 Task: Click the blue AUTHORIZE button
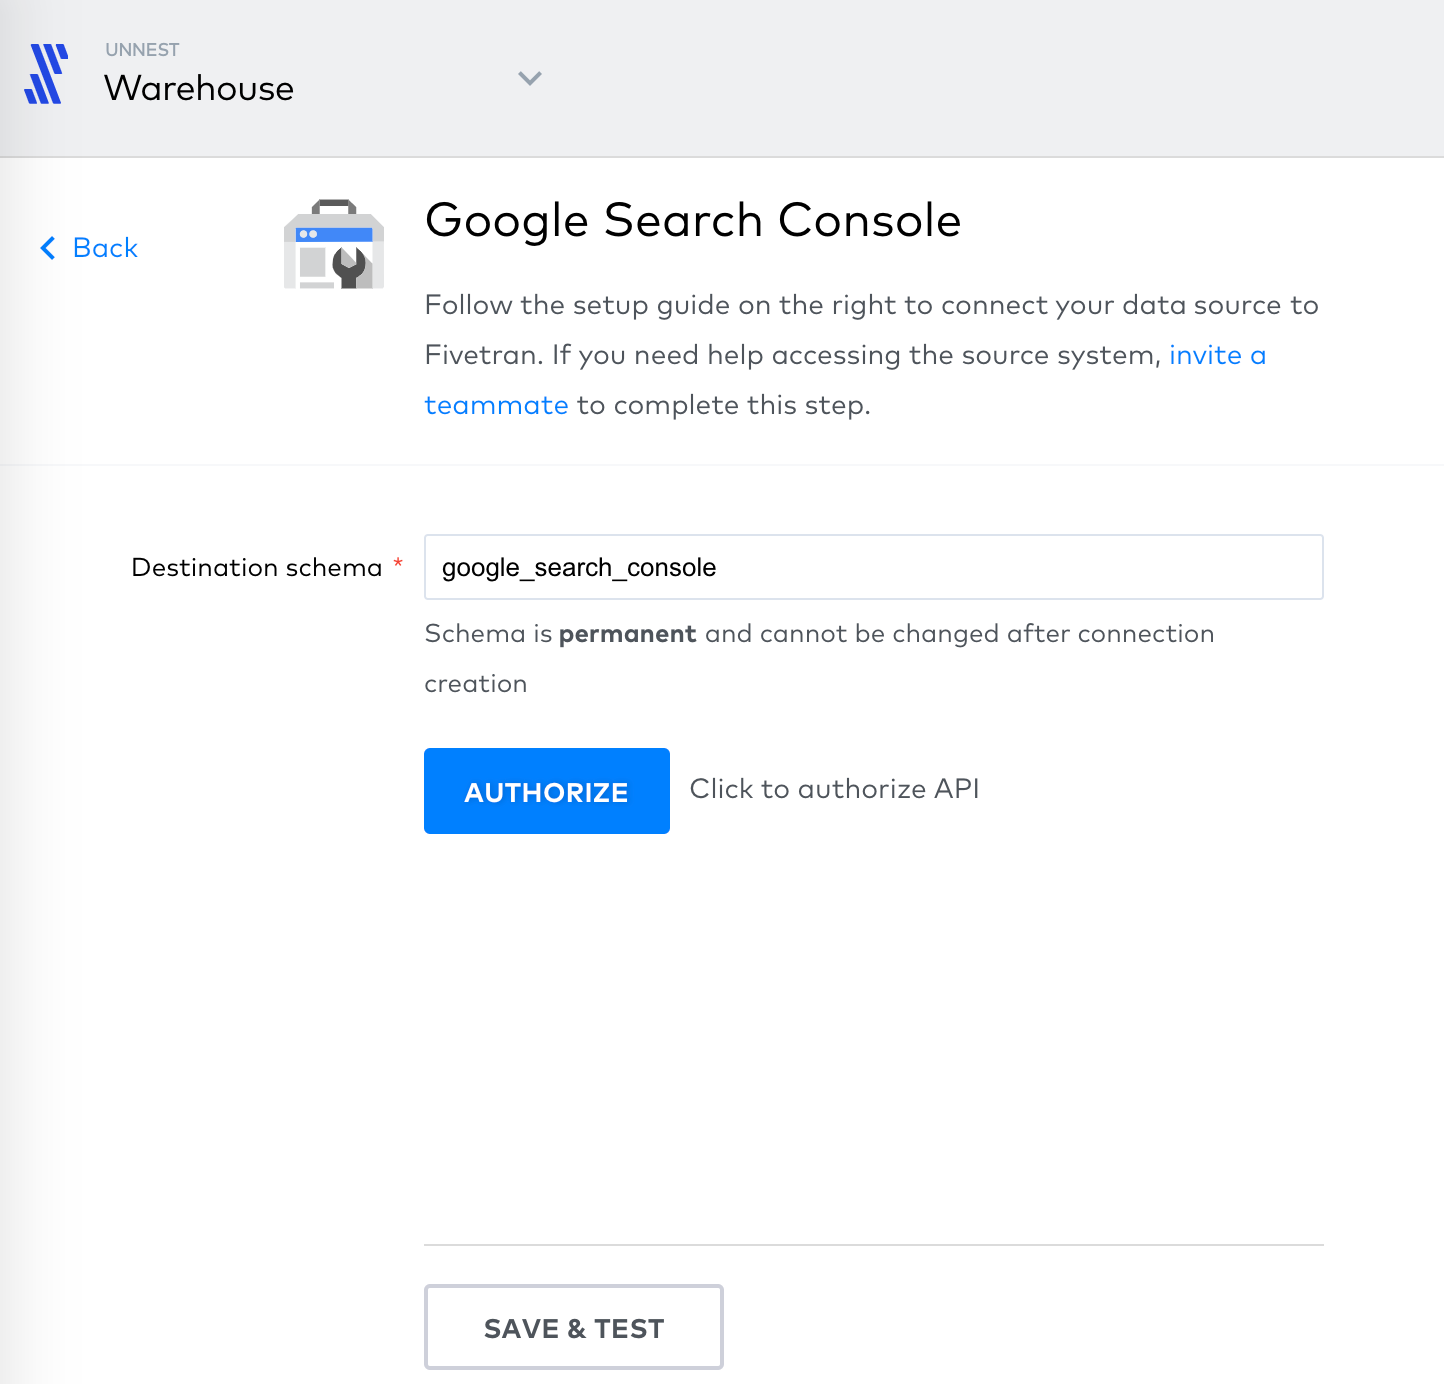tap(547, 791)
